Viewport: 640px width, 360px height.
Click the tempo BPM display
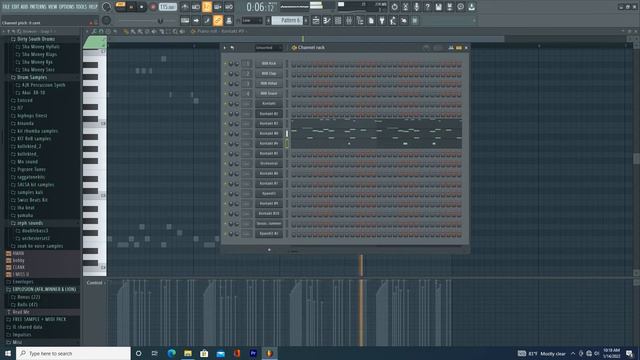tap(168, 7)
